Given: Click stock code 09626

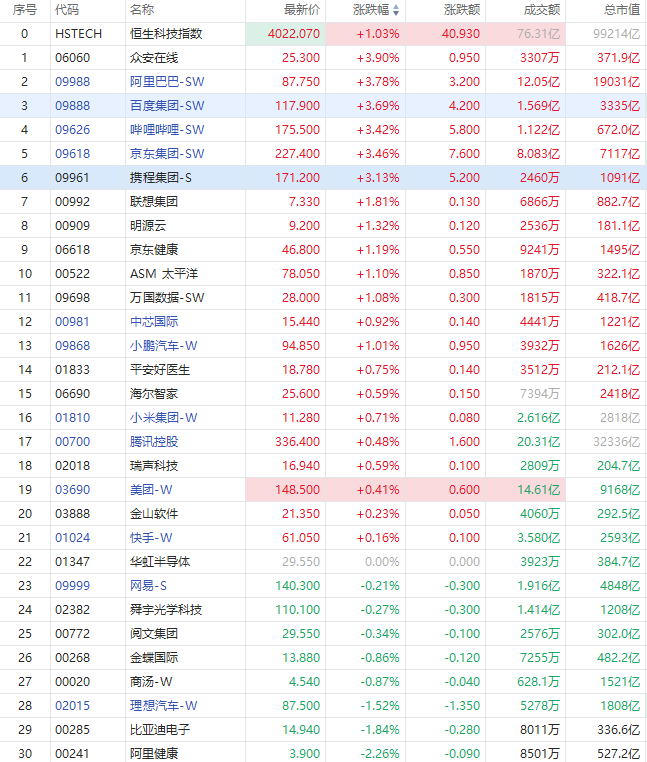Looking at the screenshot, I should (x=72, y=130).
